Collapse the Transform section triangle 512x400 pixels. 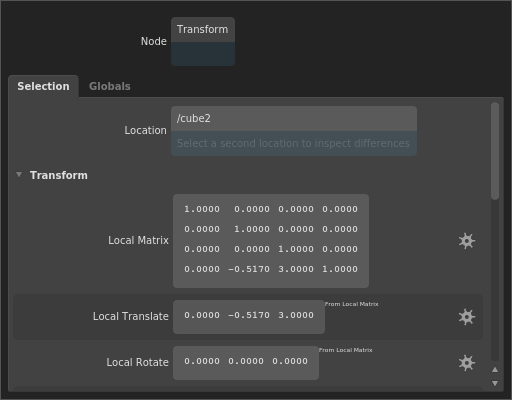(x=19, y=175)
